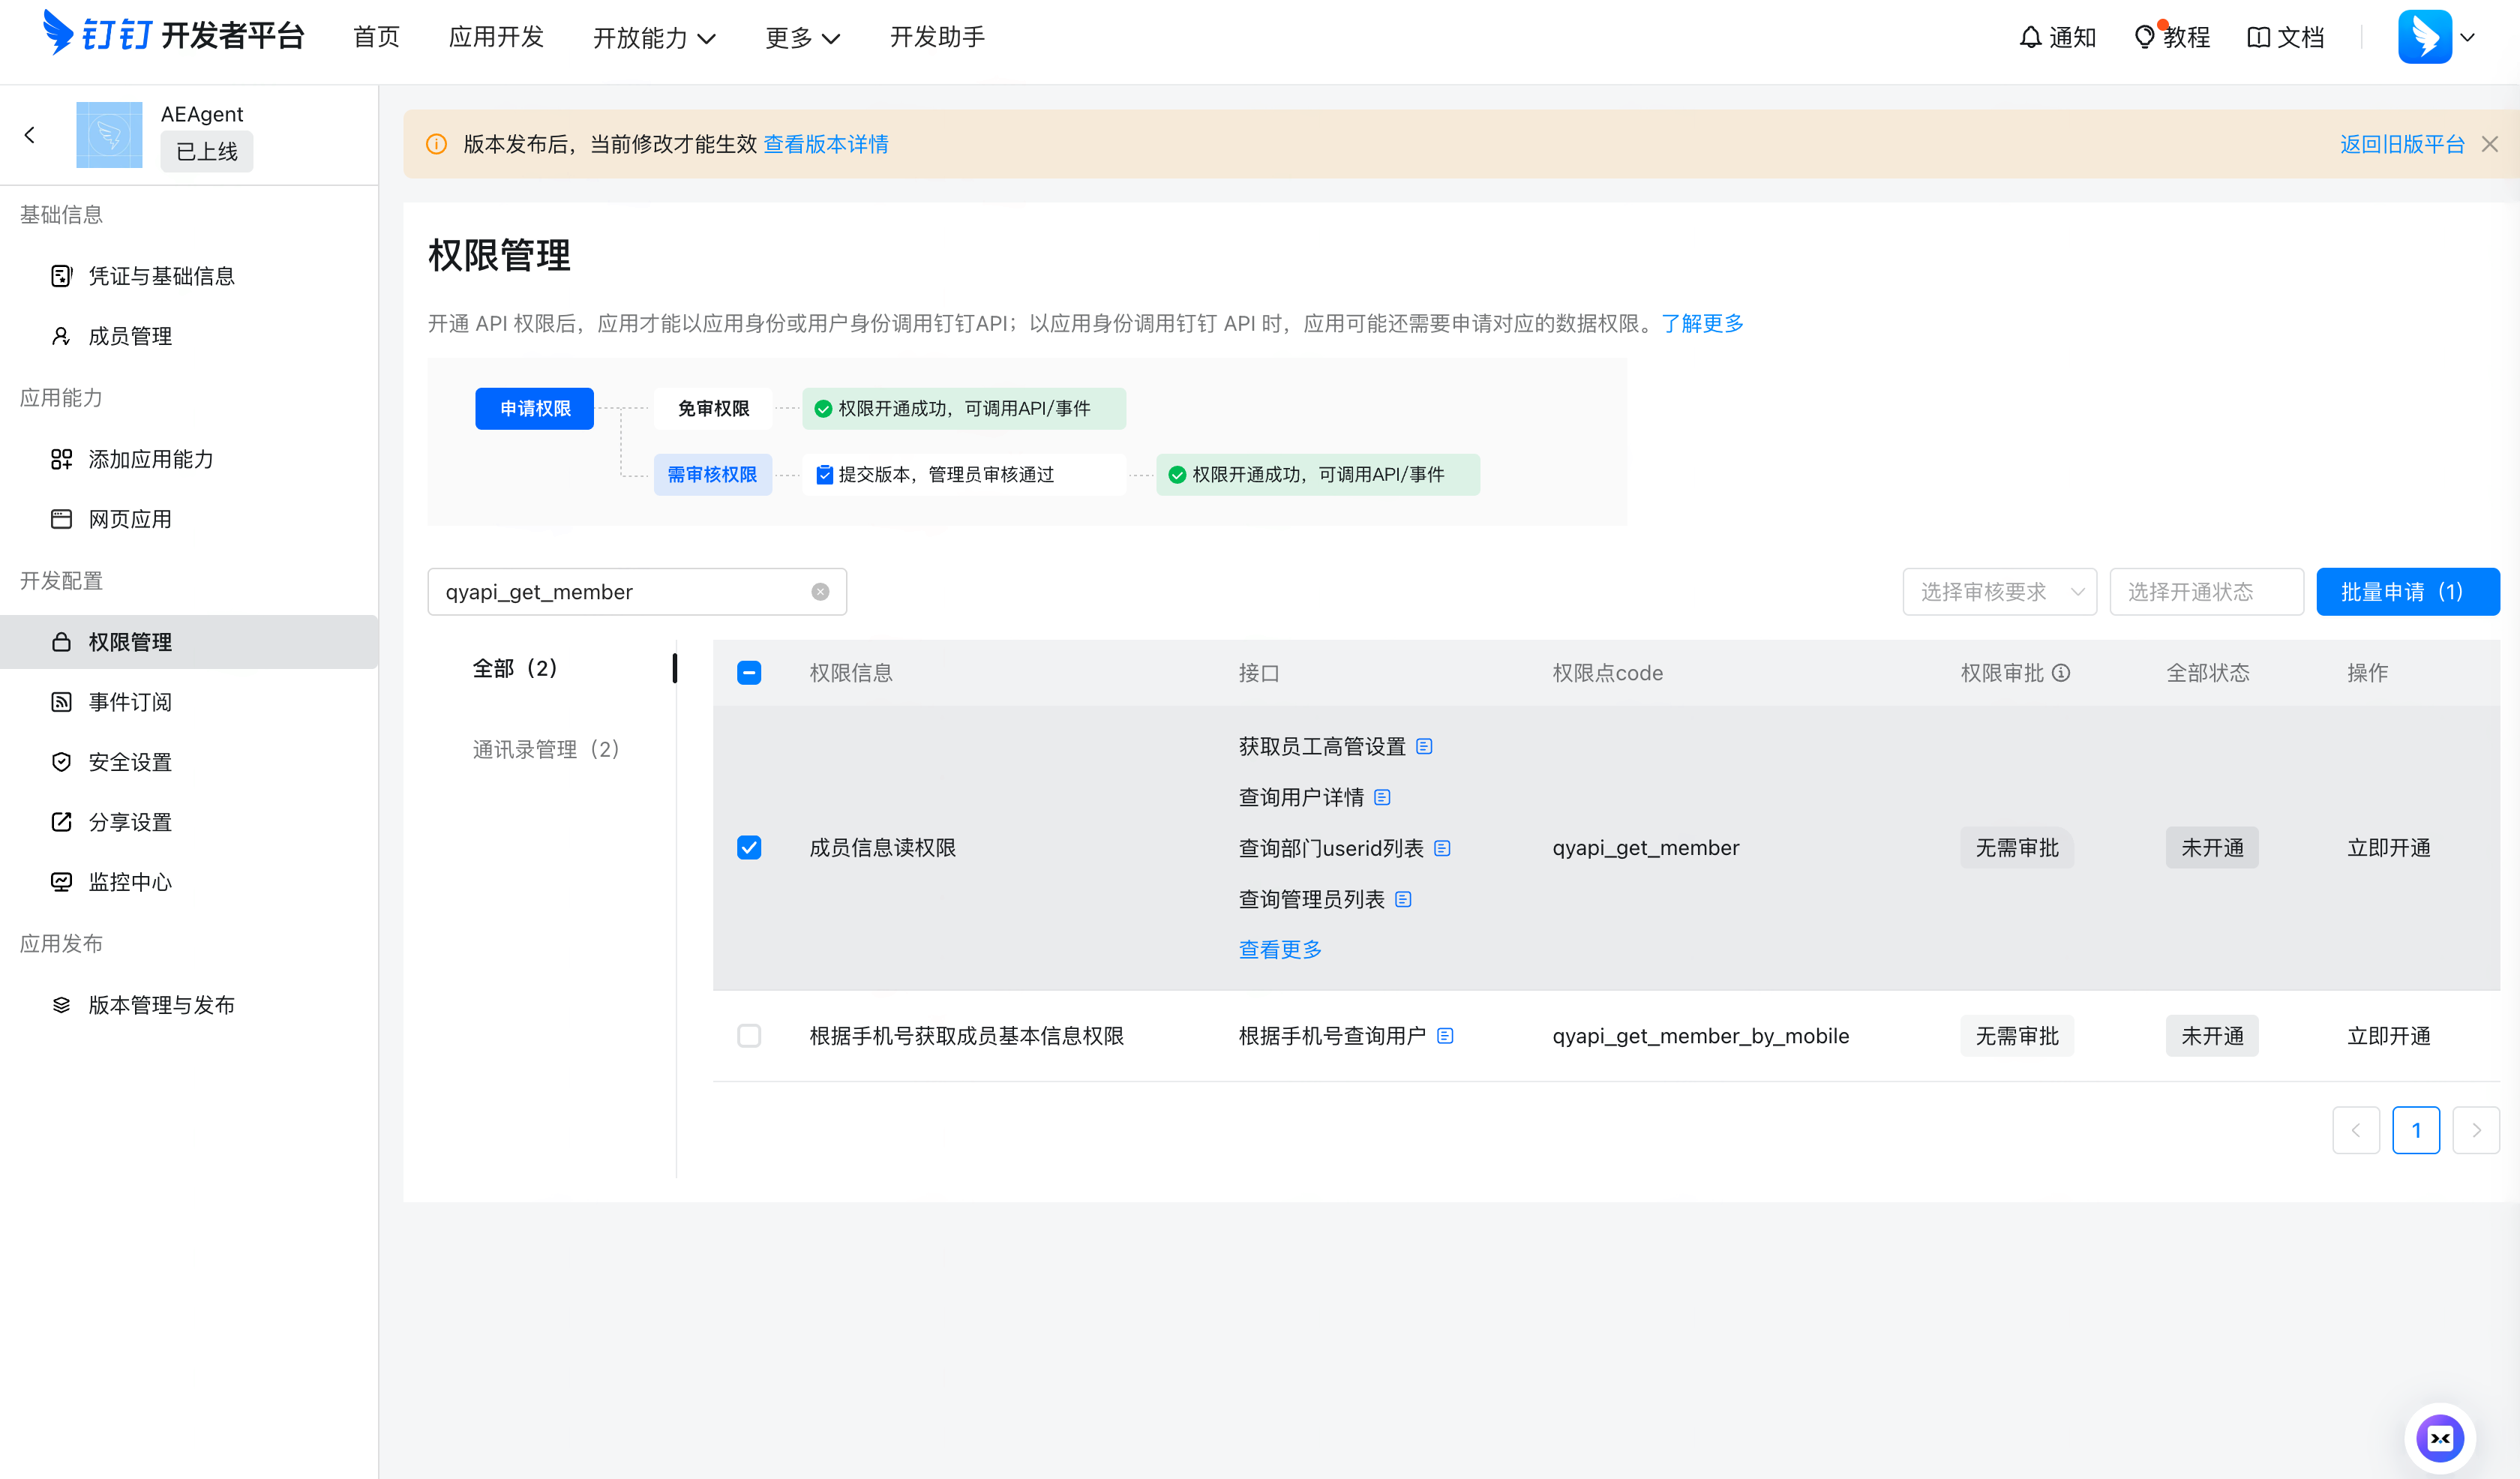Open the user avatar account dropdown
2520x1479 pixels.
point(2436,37)
